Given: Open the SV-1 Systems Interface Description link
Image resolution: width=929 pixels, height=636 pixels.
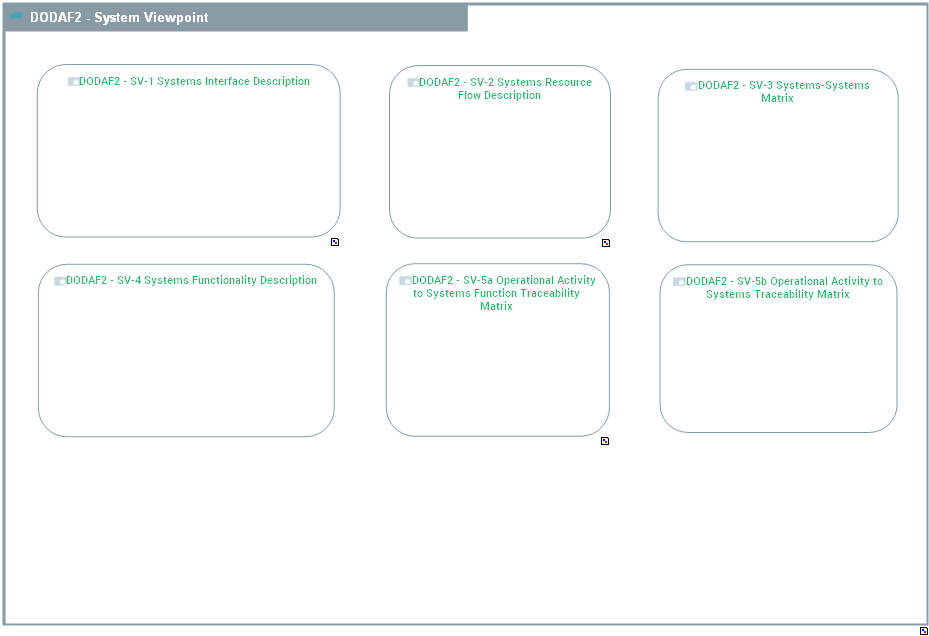Looking at the screenshot, I should tap(194, 82).
